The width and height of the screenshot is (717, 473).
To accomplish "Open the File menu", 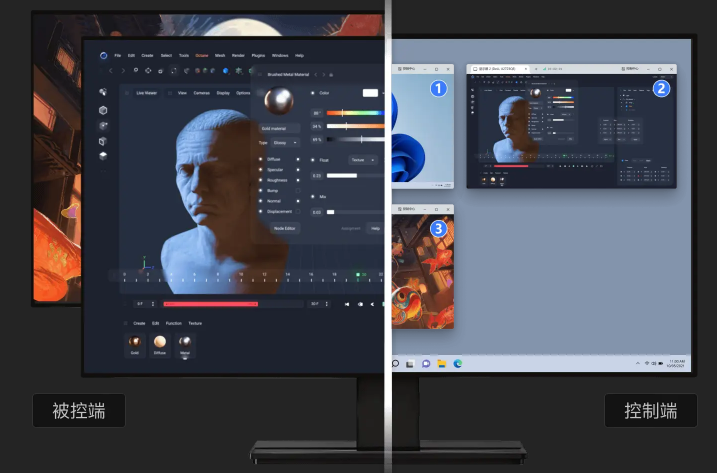I will (x=118, y=55).
